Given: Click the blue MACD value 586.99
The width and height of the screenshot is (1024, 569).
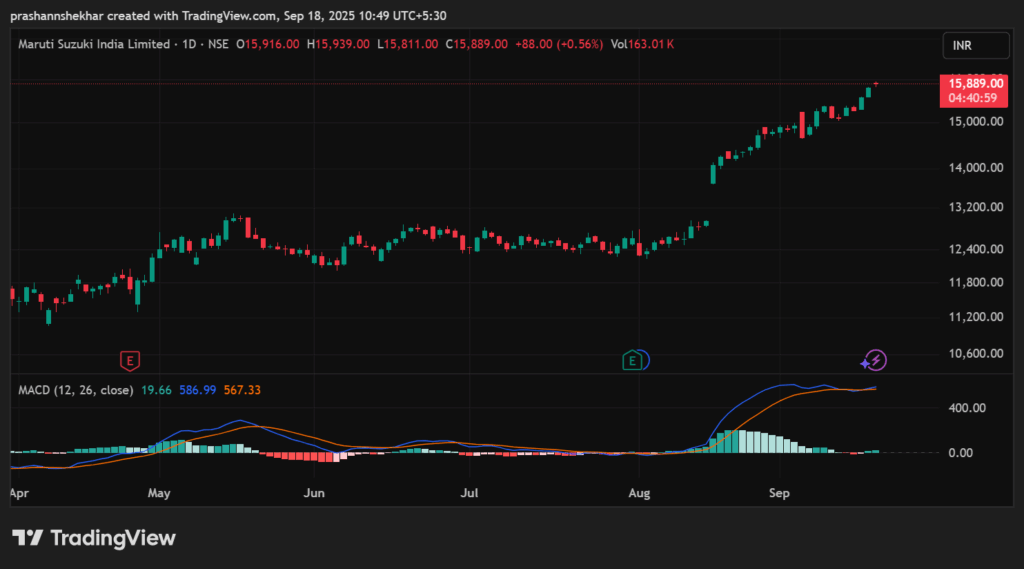Looking at the screenshot, I should (x=199, y=390).
